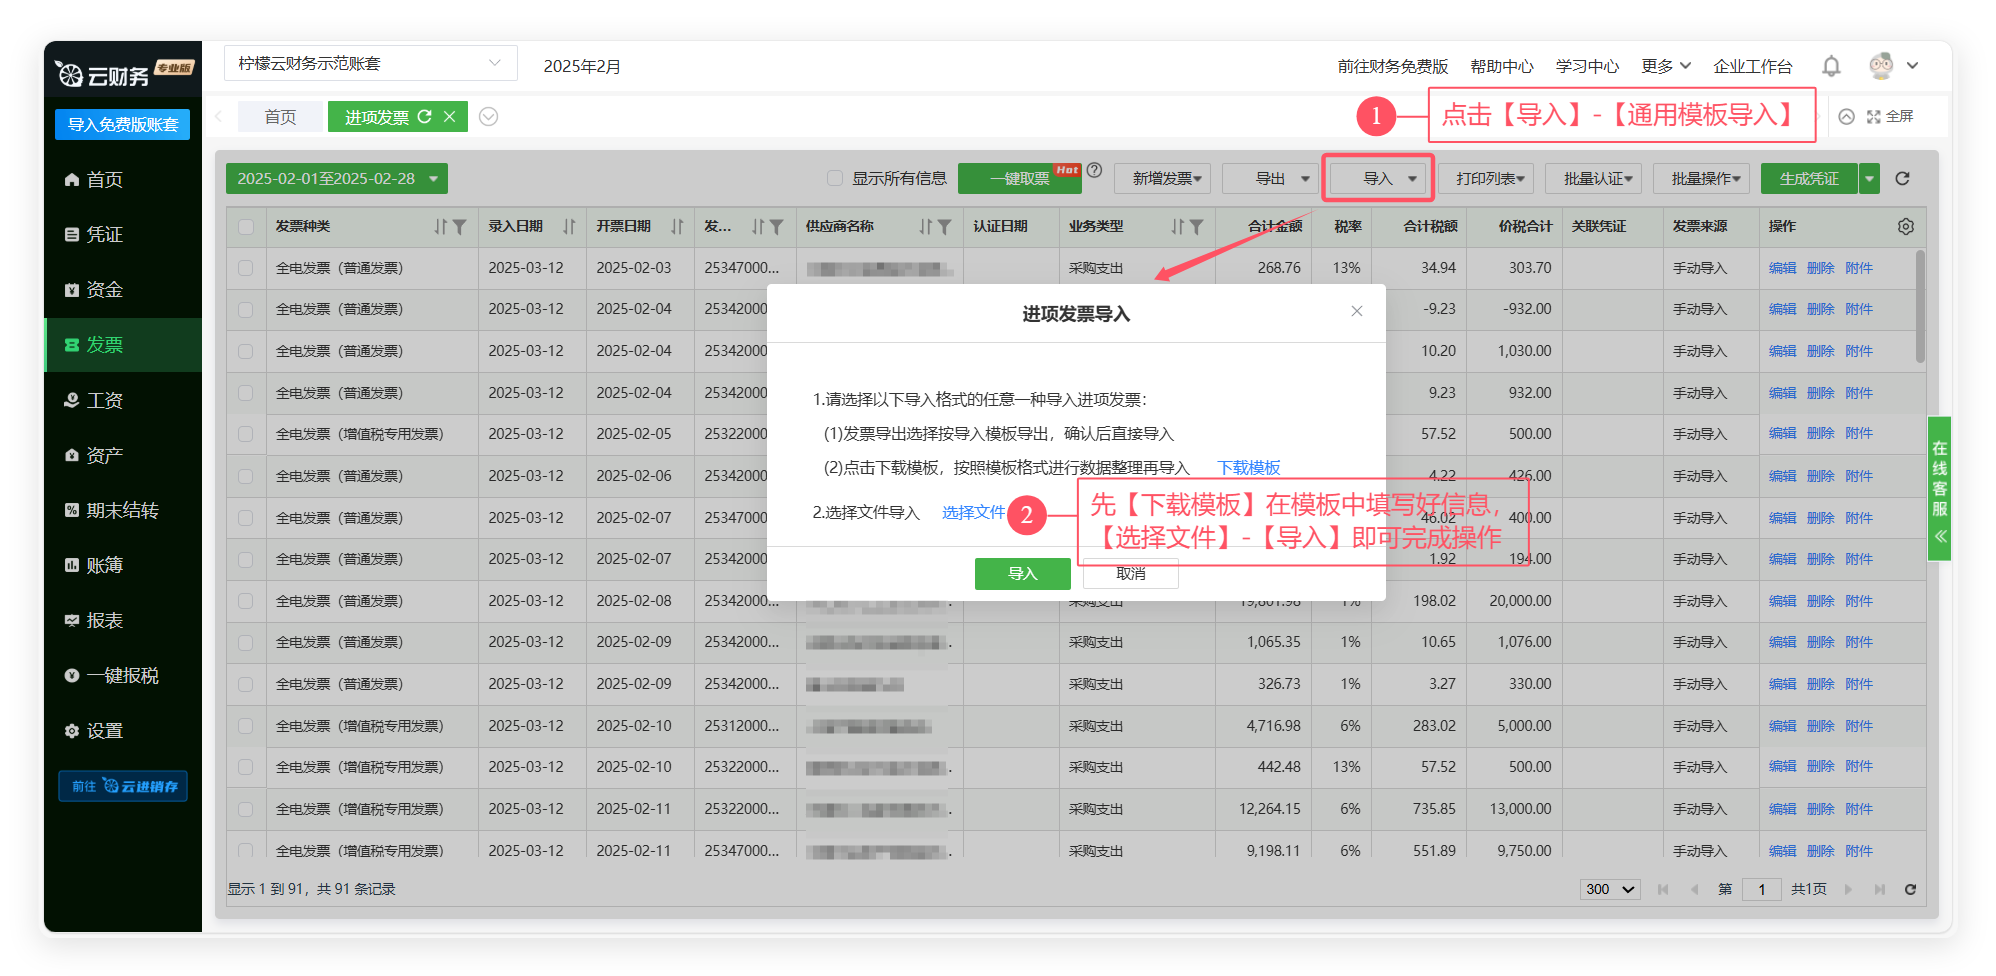The width and height of the screenshot is (1996, 976).
Task: Check the first invoice row checkbox
Action: point(246,268)
